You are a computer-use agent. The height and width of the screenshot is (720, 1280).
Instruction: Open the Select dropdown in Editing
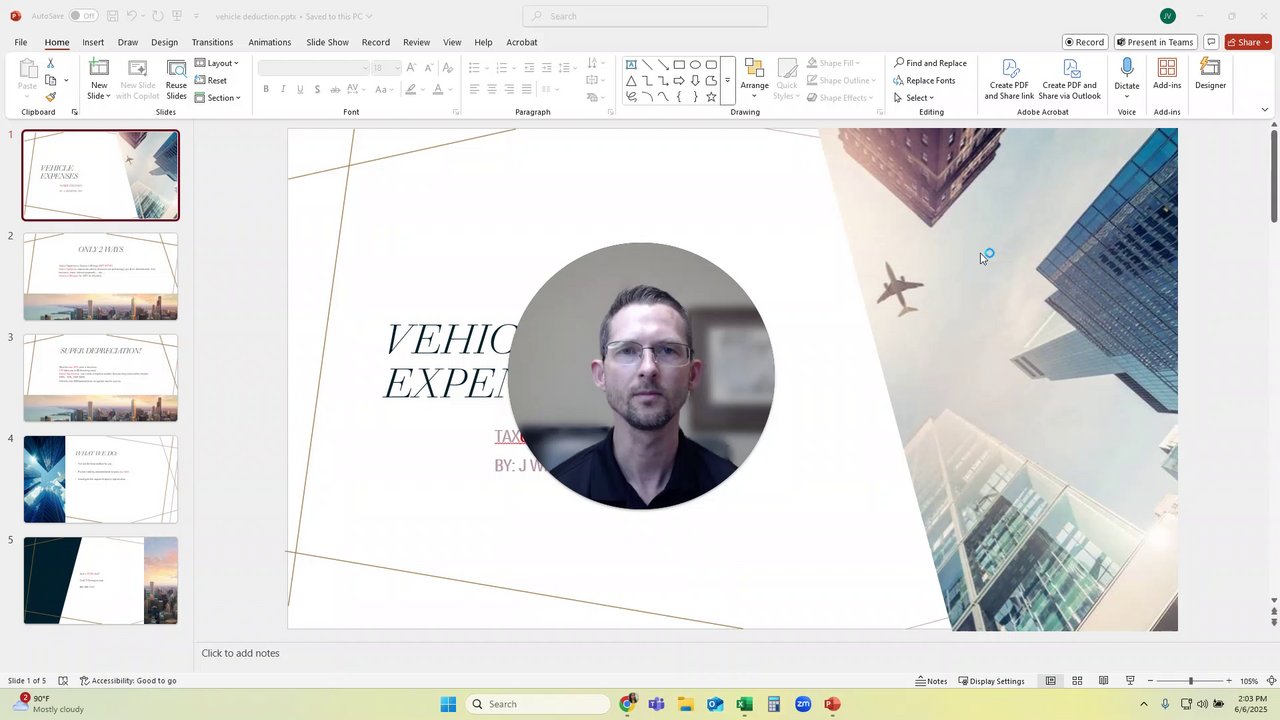[914, 97]
